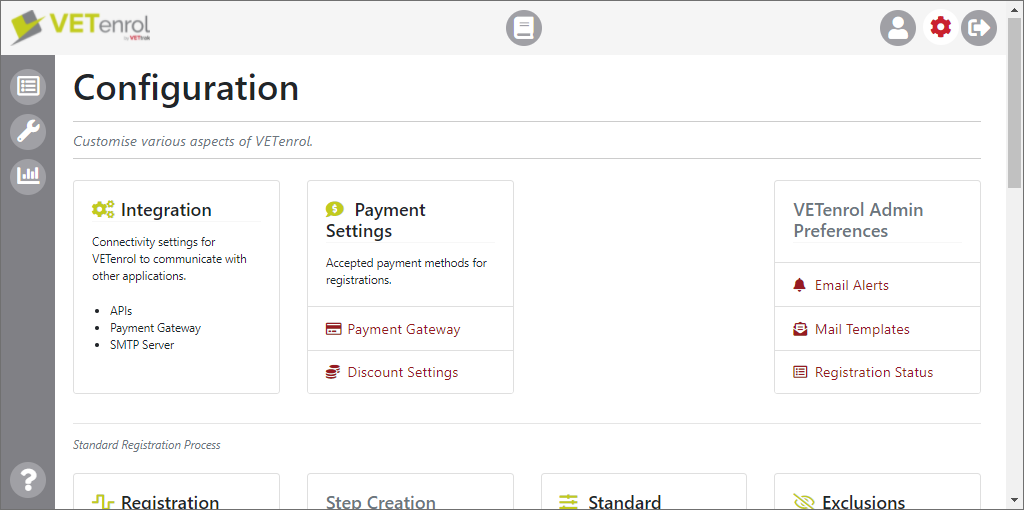
Task: Click the Registration card heading
Action: coord(170,502)
